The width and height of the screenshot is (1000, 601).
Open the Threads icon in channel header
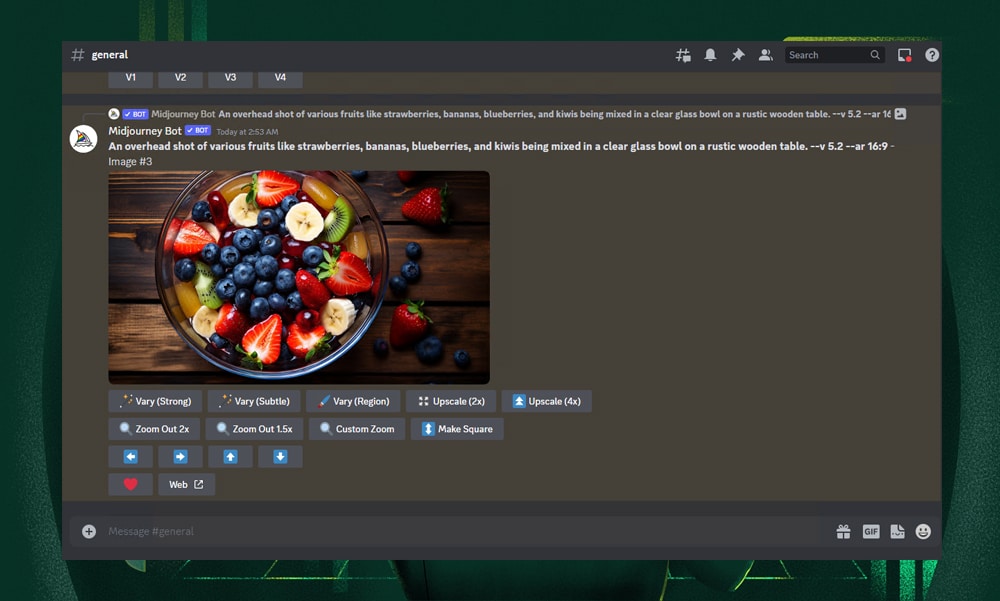click(683, 55)
